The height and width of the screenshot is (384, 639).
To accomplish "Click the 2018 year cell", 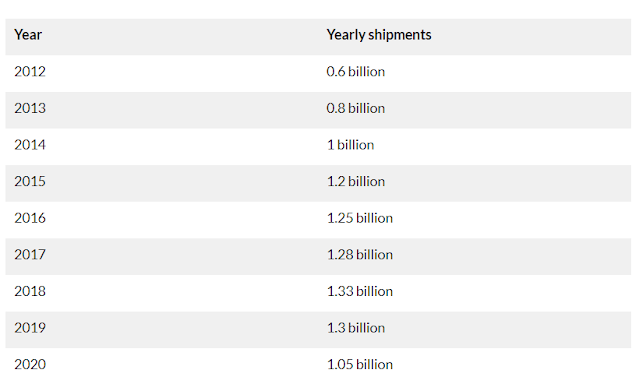I will 30,291.
